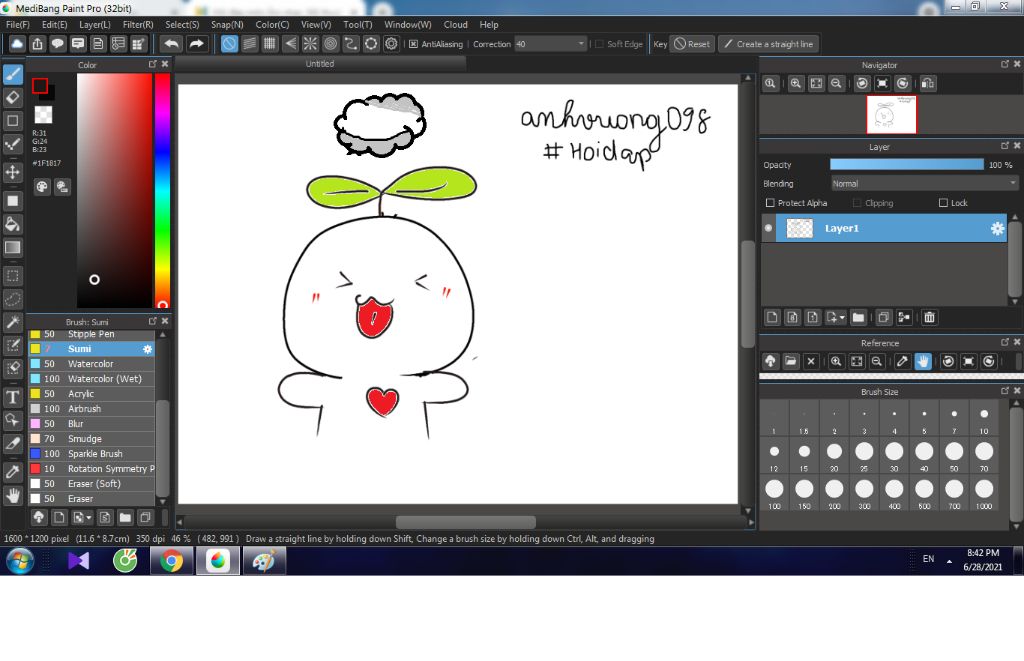Delete layer with trash icon
This screenshot has width=1024, height=661.
(x=929, y=317)
